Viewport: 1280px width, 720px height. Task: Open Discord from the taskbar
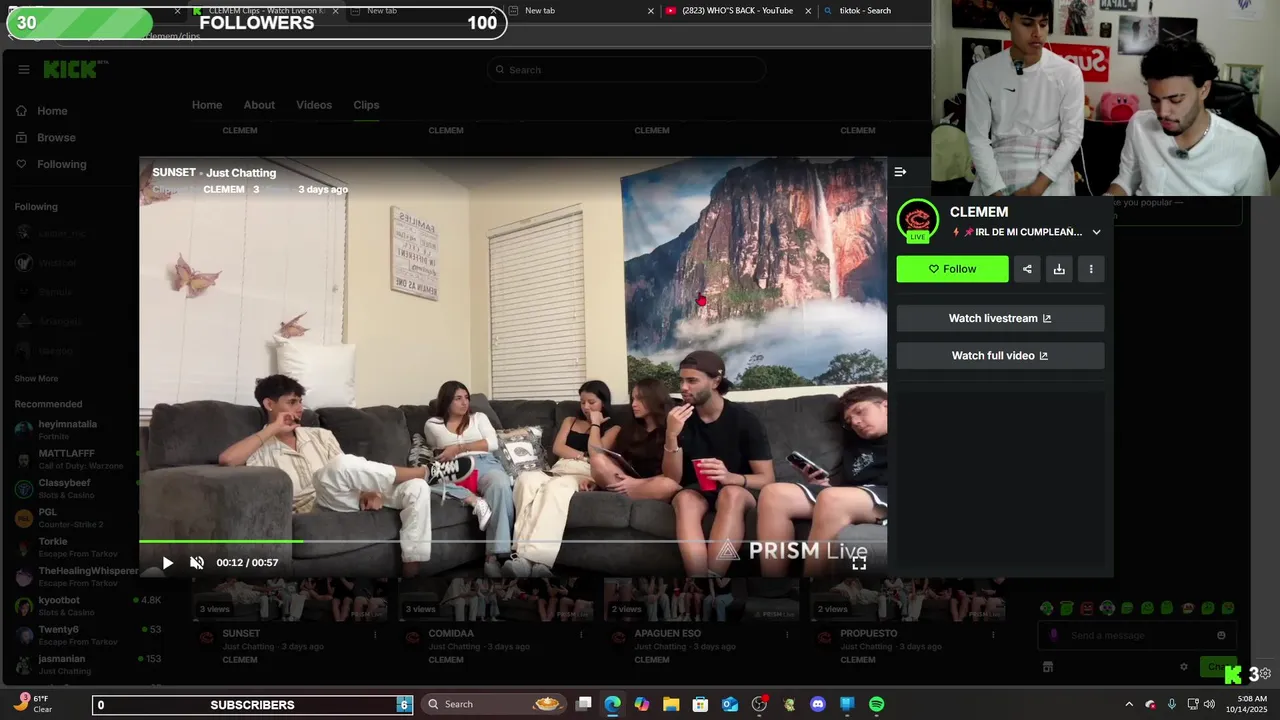pos(818,704)
